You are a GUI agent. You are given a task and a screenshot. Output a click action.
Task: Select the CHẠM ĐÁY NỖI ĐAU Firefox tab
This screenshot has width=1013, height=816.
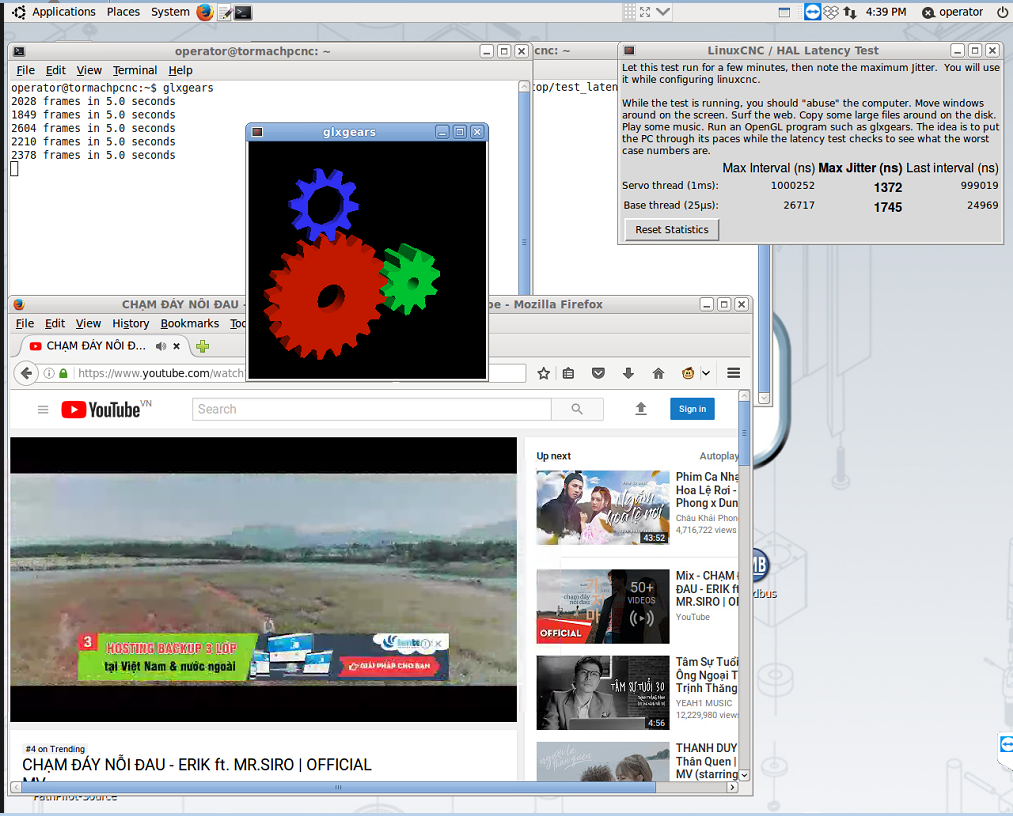click(96, 346)
